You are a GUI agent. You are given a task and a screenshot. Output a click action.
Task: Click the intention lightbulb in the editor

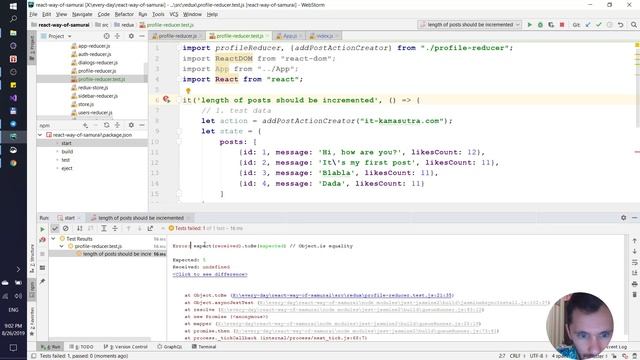pyautogui.click(x=188, y=91)
